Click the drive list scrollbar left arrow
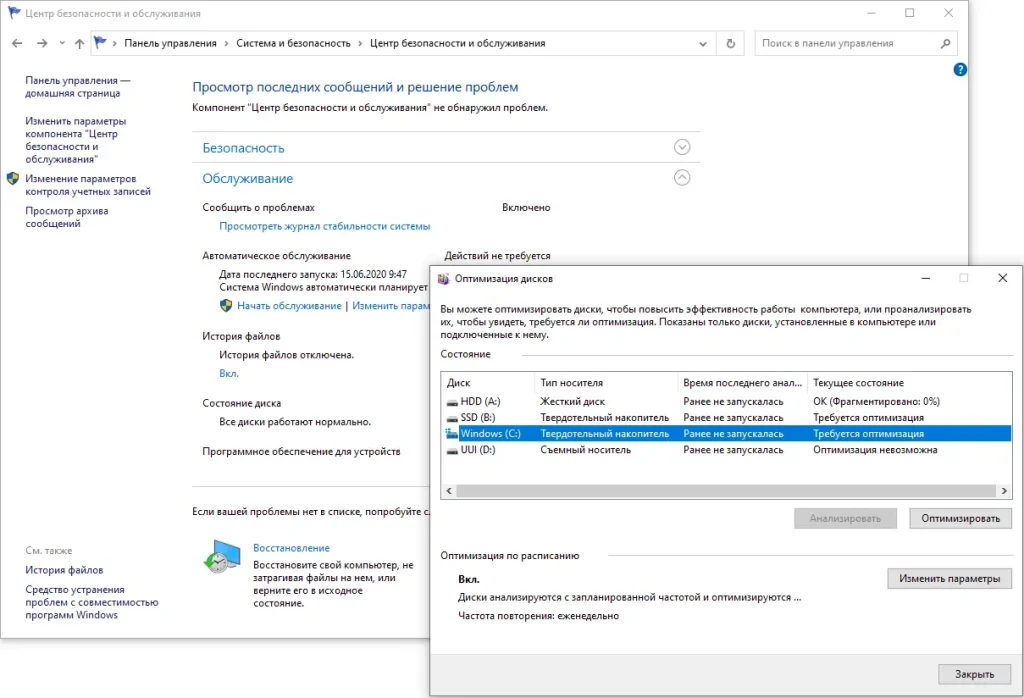The width and height of the screenshot is (1024, 698). click(449, 490)
